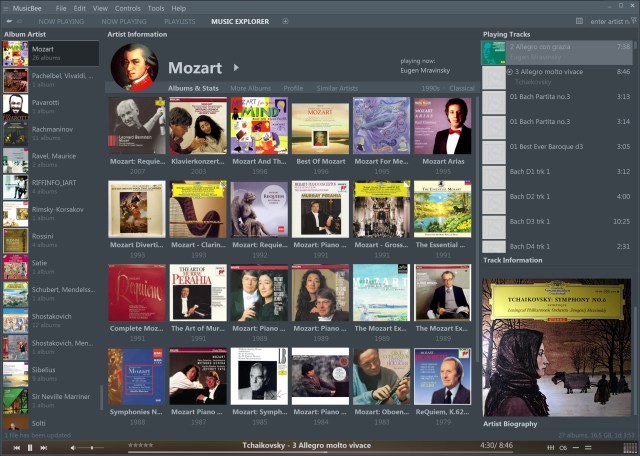This screenshot has height=456, width=640.
Task: Switch to the Similar Artists view
Action: (337, 88)
